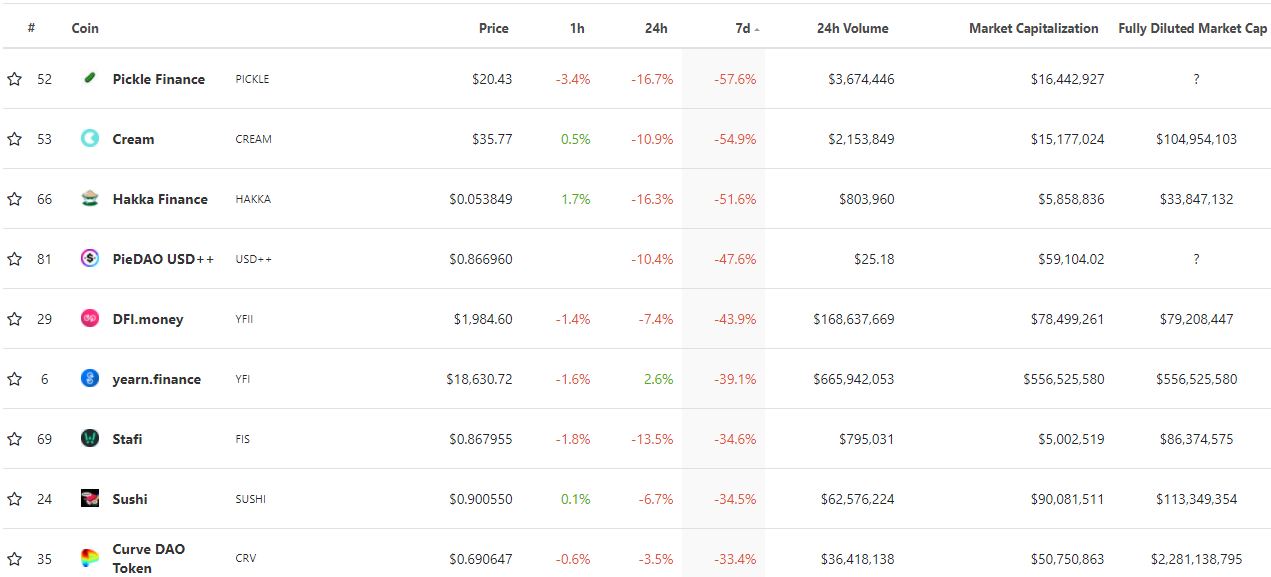Click the Cream teal coin logo
1271x577 pixels.
(x=90, y=138)
